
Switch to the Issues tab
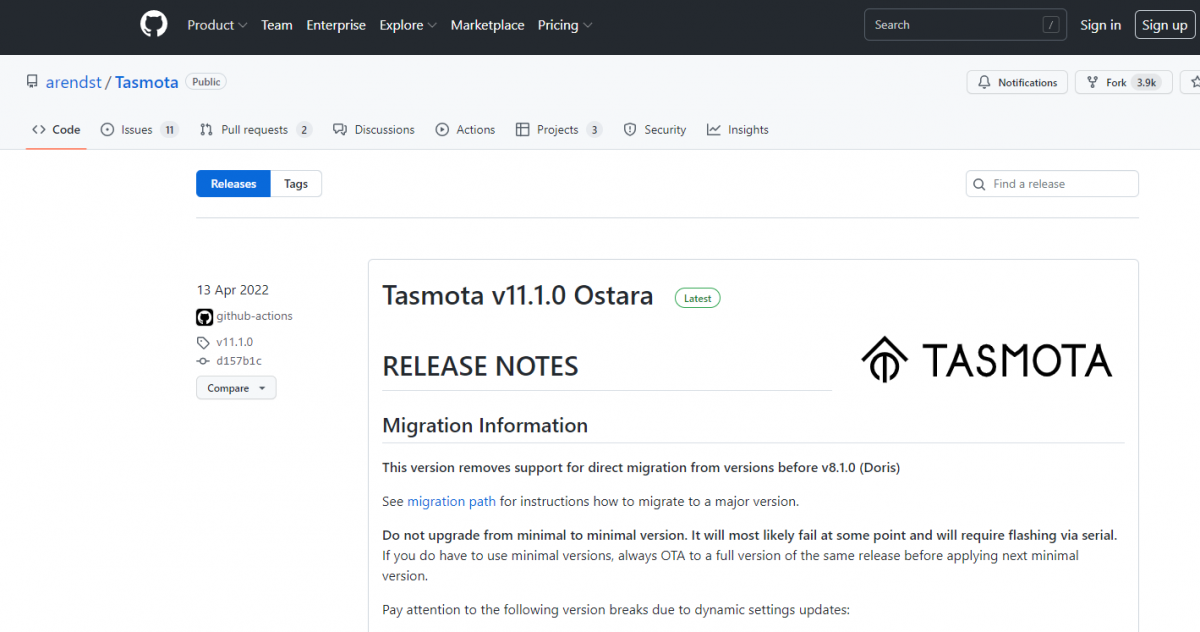coord(140,130)
